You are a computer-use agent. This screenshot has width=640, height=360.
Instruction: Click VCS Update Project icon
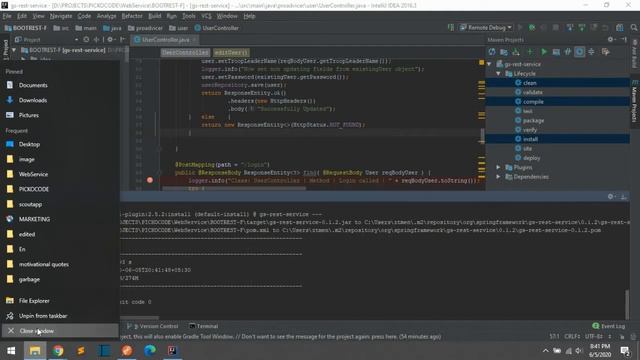pyautogui.click(x=570, y=28)
